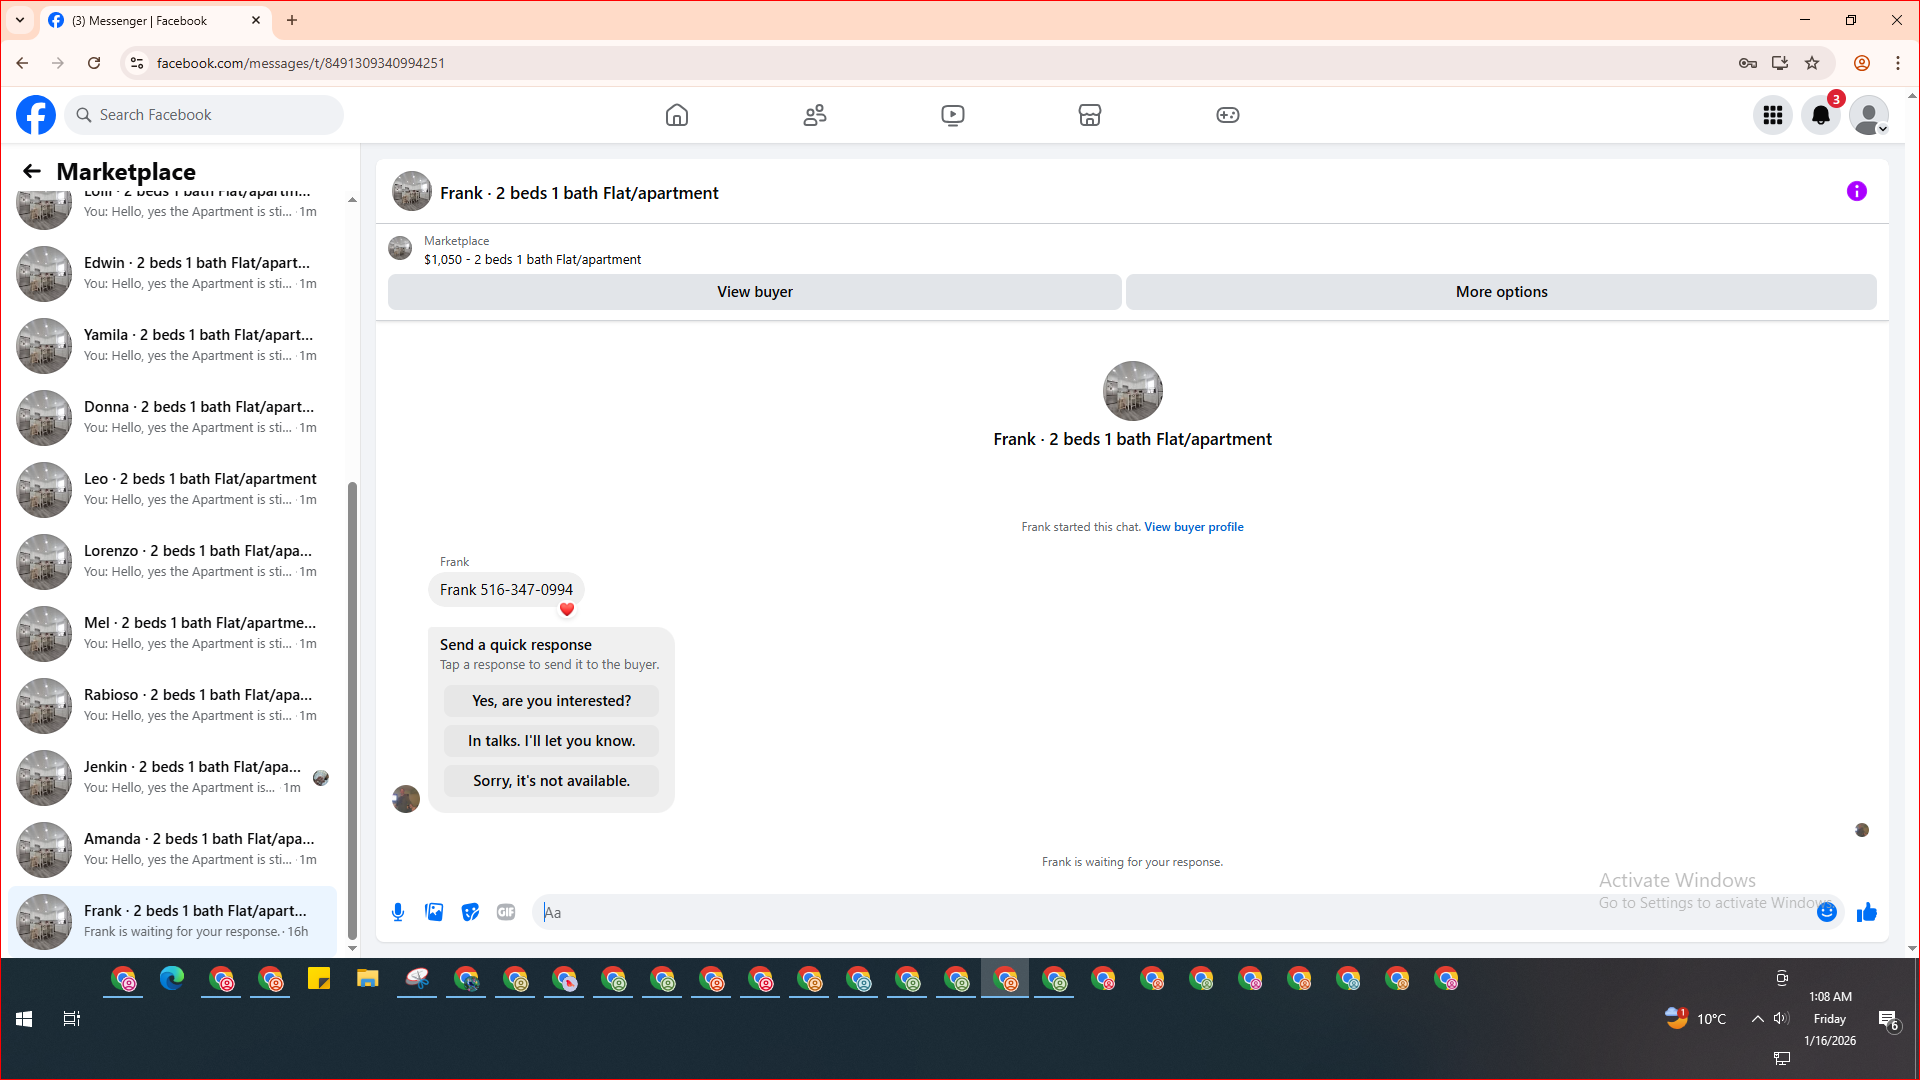Go to Facebook Home tab
The width and height of the screenshot is (1920, 1080).
click(x=677, y=115)
